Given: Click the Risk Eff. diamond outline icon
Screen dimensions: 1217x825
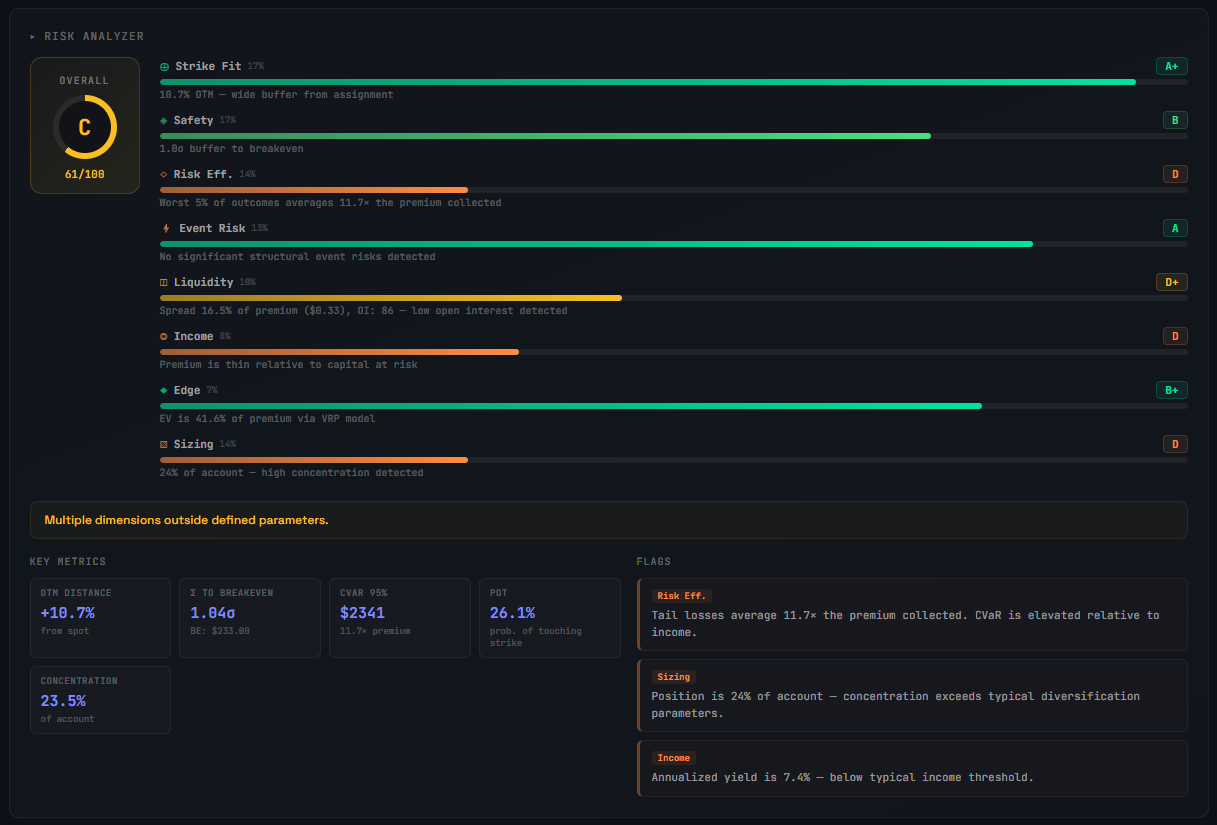Looking at the screenshot, I should (164, 175).
